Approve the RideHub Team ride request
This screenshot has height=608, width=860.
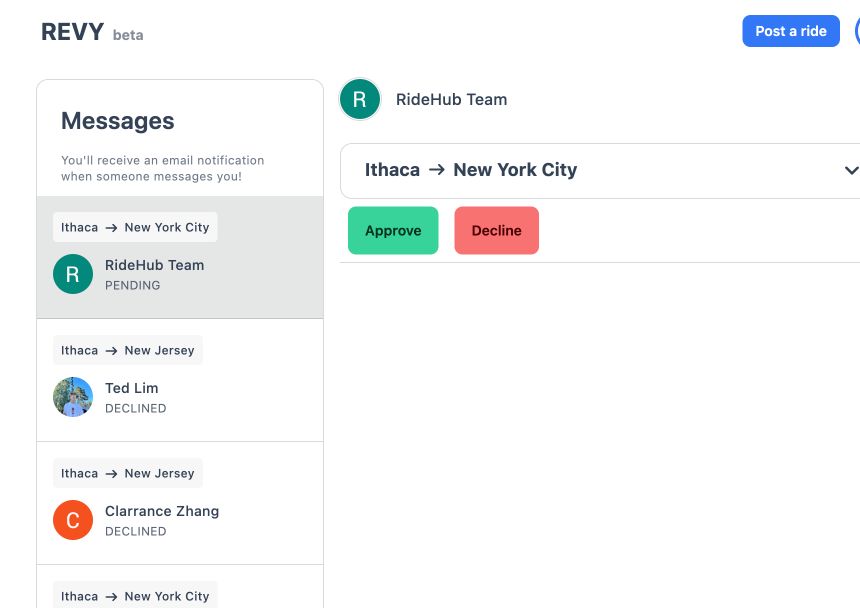(393, 230)
